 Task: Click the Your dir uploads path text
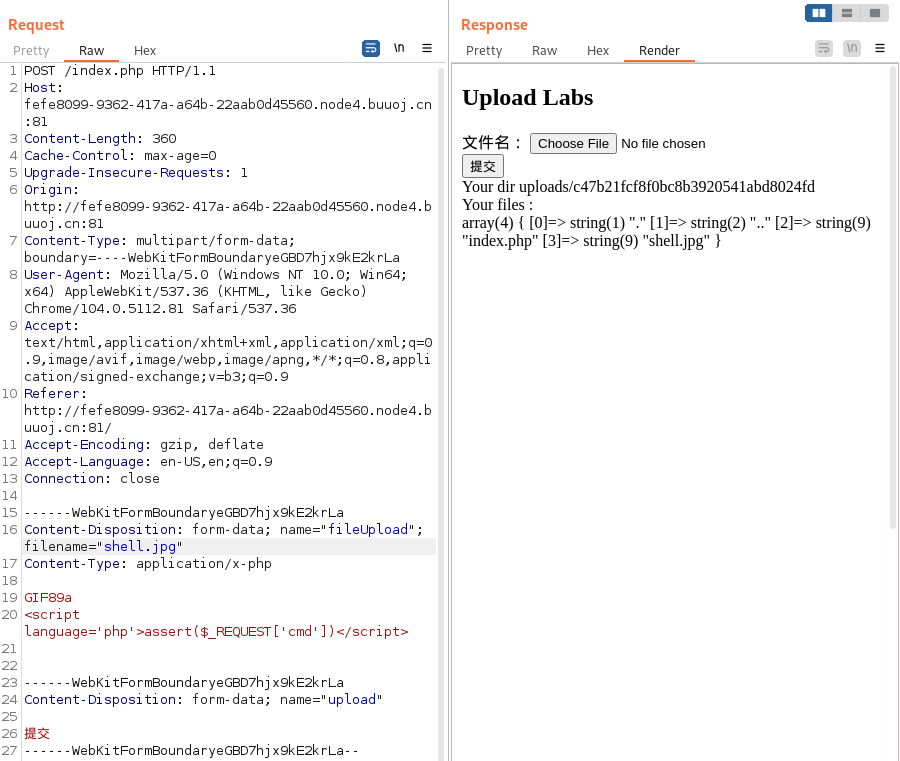coord(638,187)
